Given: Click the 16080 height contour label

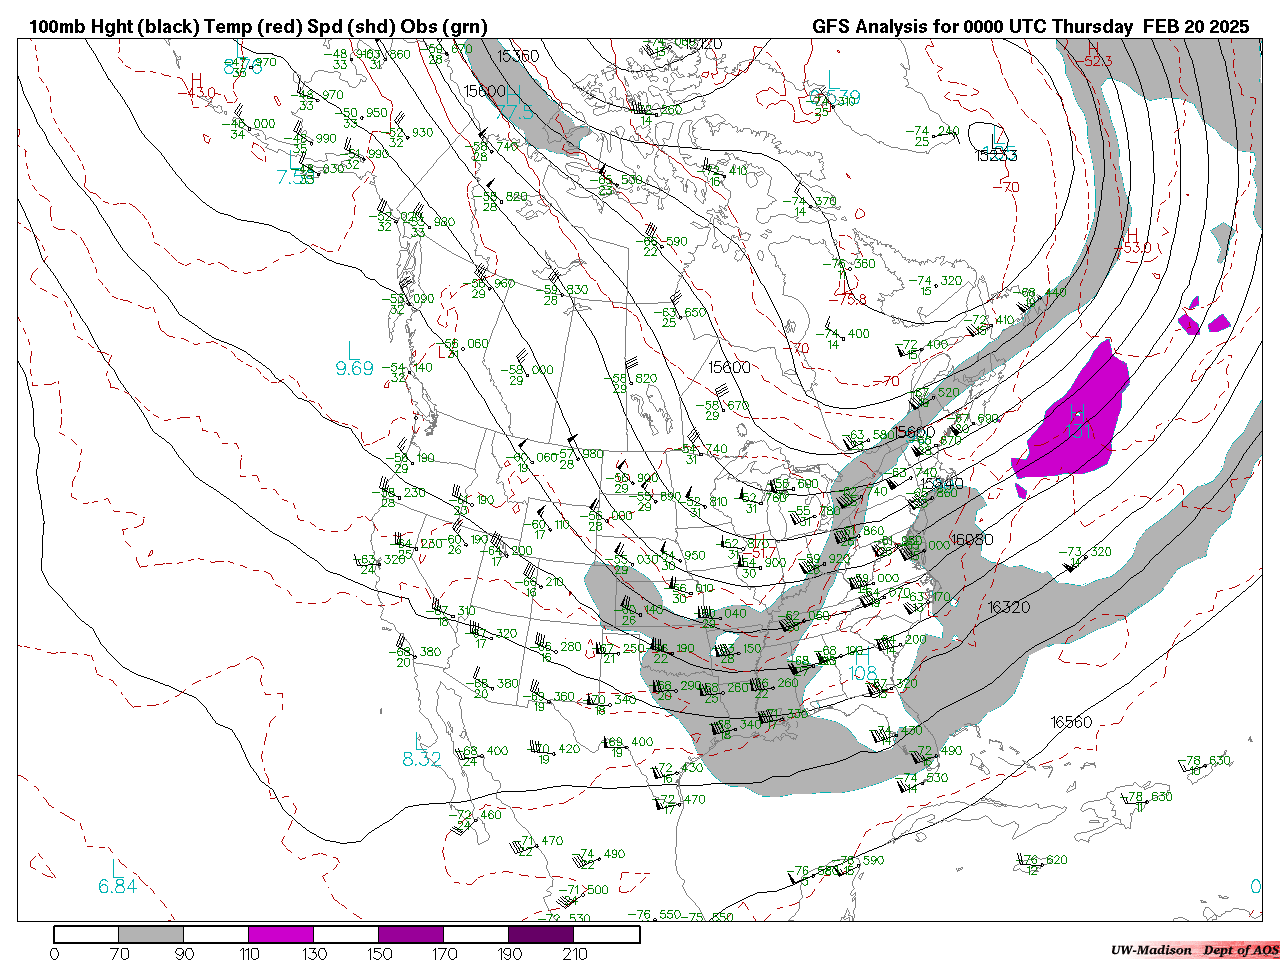Looking at the screenshot, I should (x=972, y=539).
